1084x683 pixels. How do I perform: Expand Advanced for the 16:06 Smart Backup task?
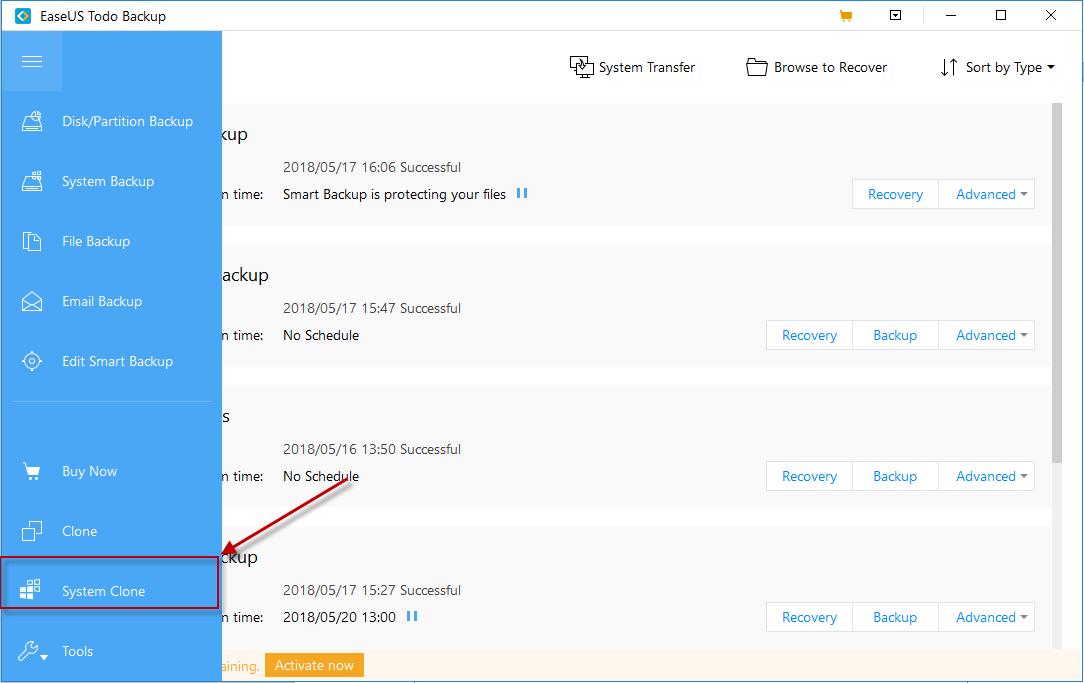(x=987, y=194)
